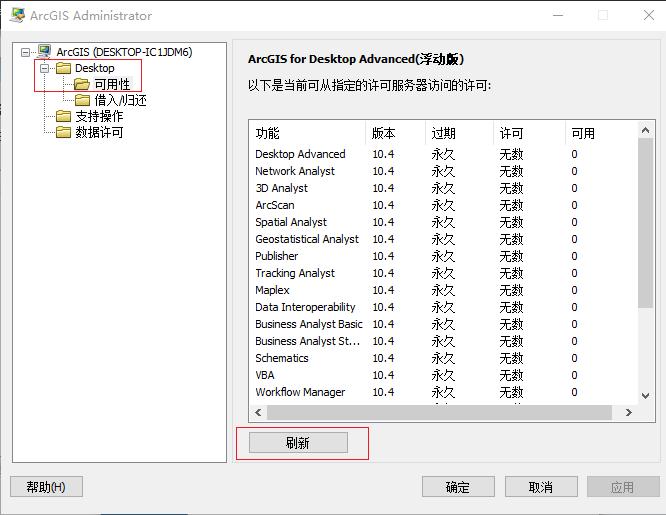
Task: Select the ArcScan row
Action: point(443,205)
